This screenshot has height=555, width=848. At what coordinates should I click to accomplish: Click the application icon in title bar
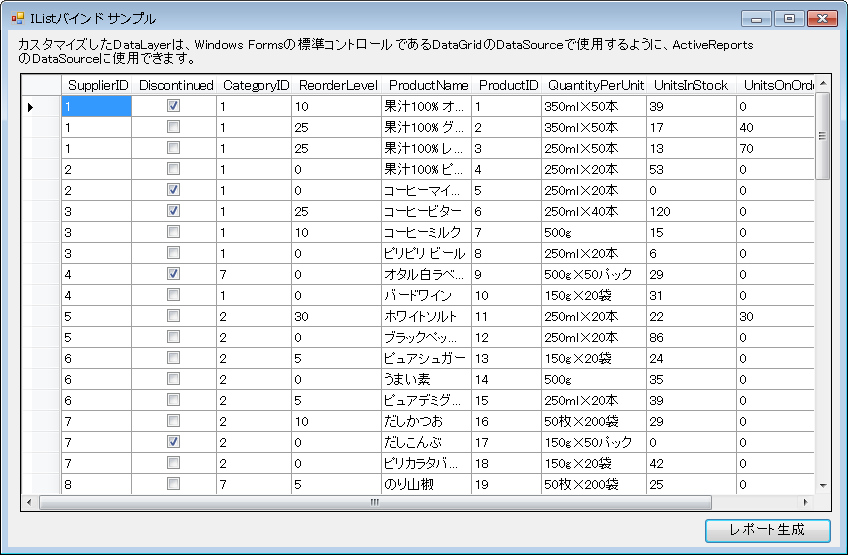[18, 18]
